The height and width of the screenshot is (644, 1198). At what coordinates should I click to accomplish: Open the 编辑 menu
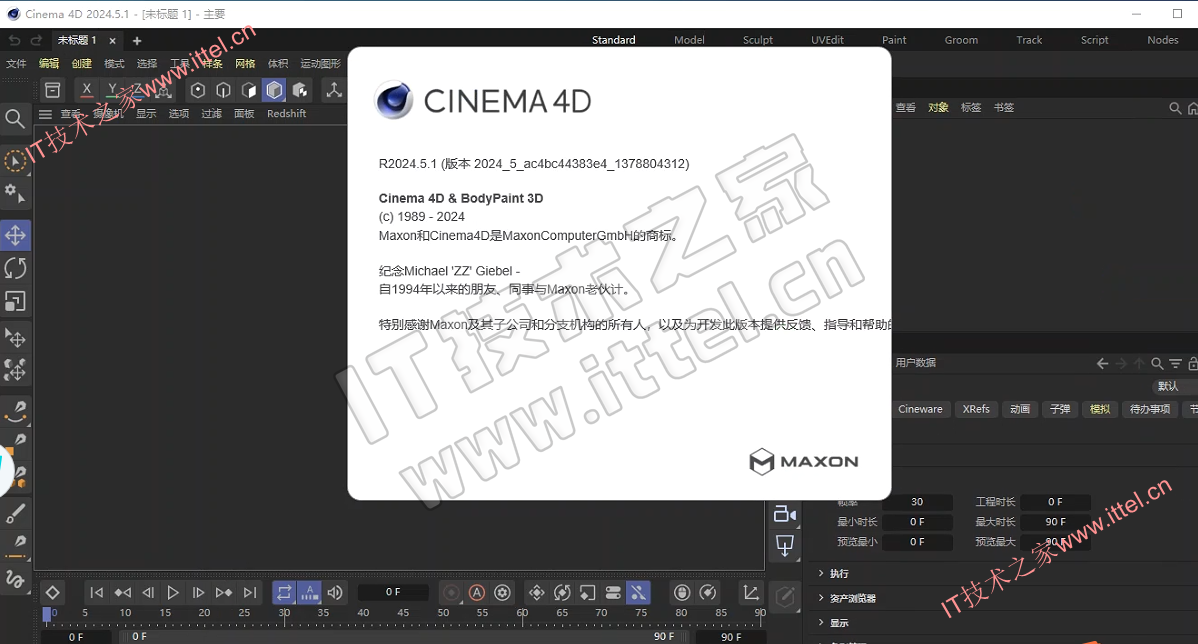click(49, 63)
